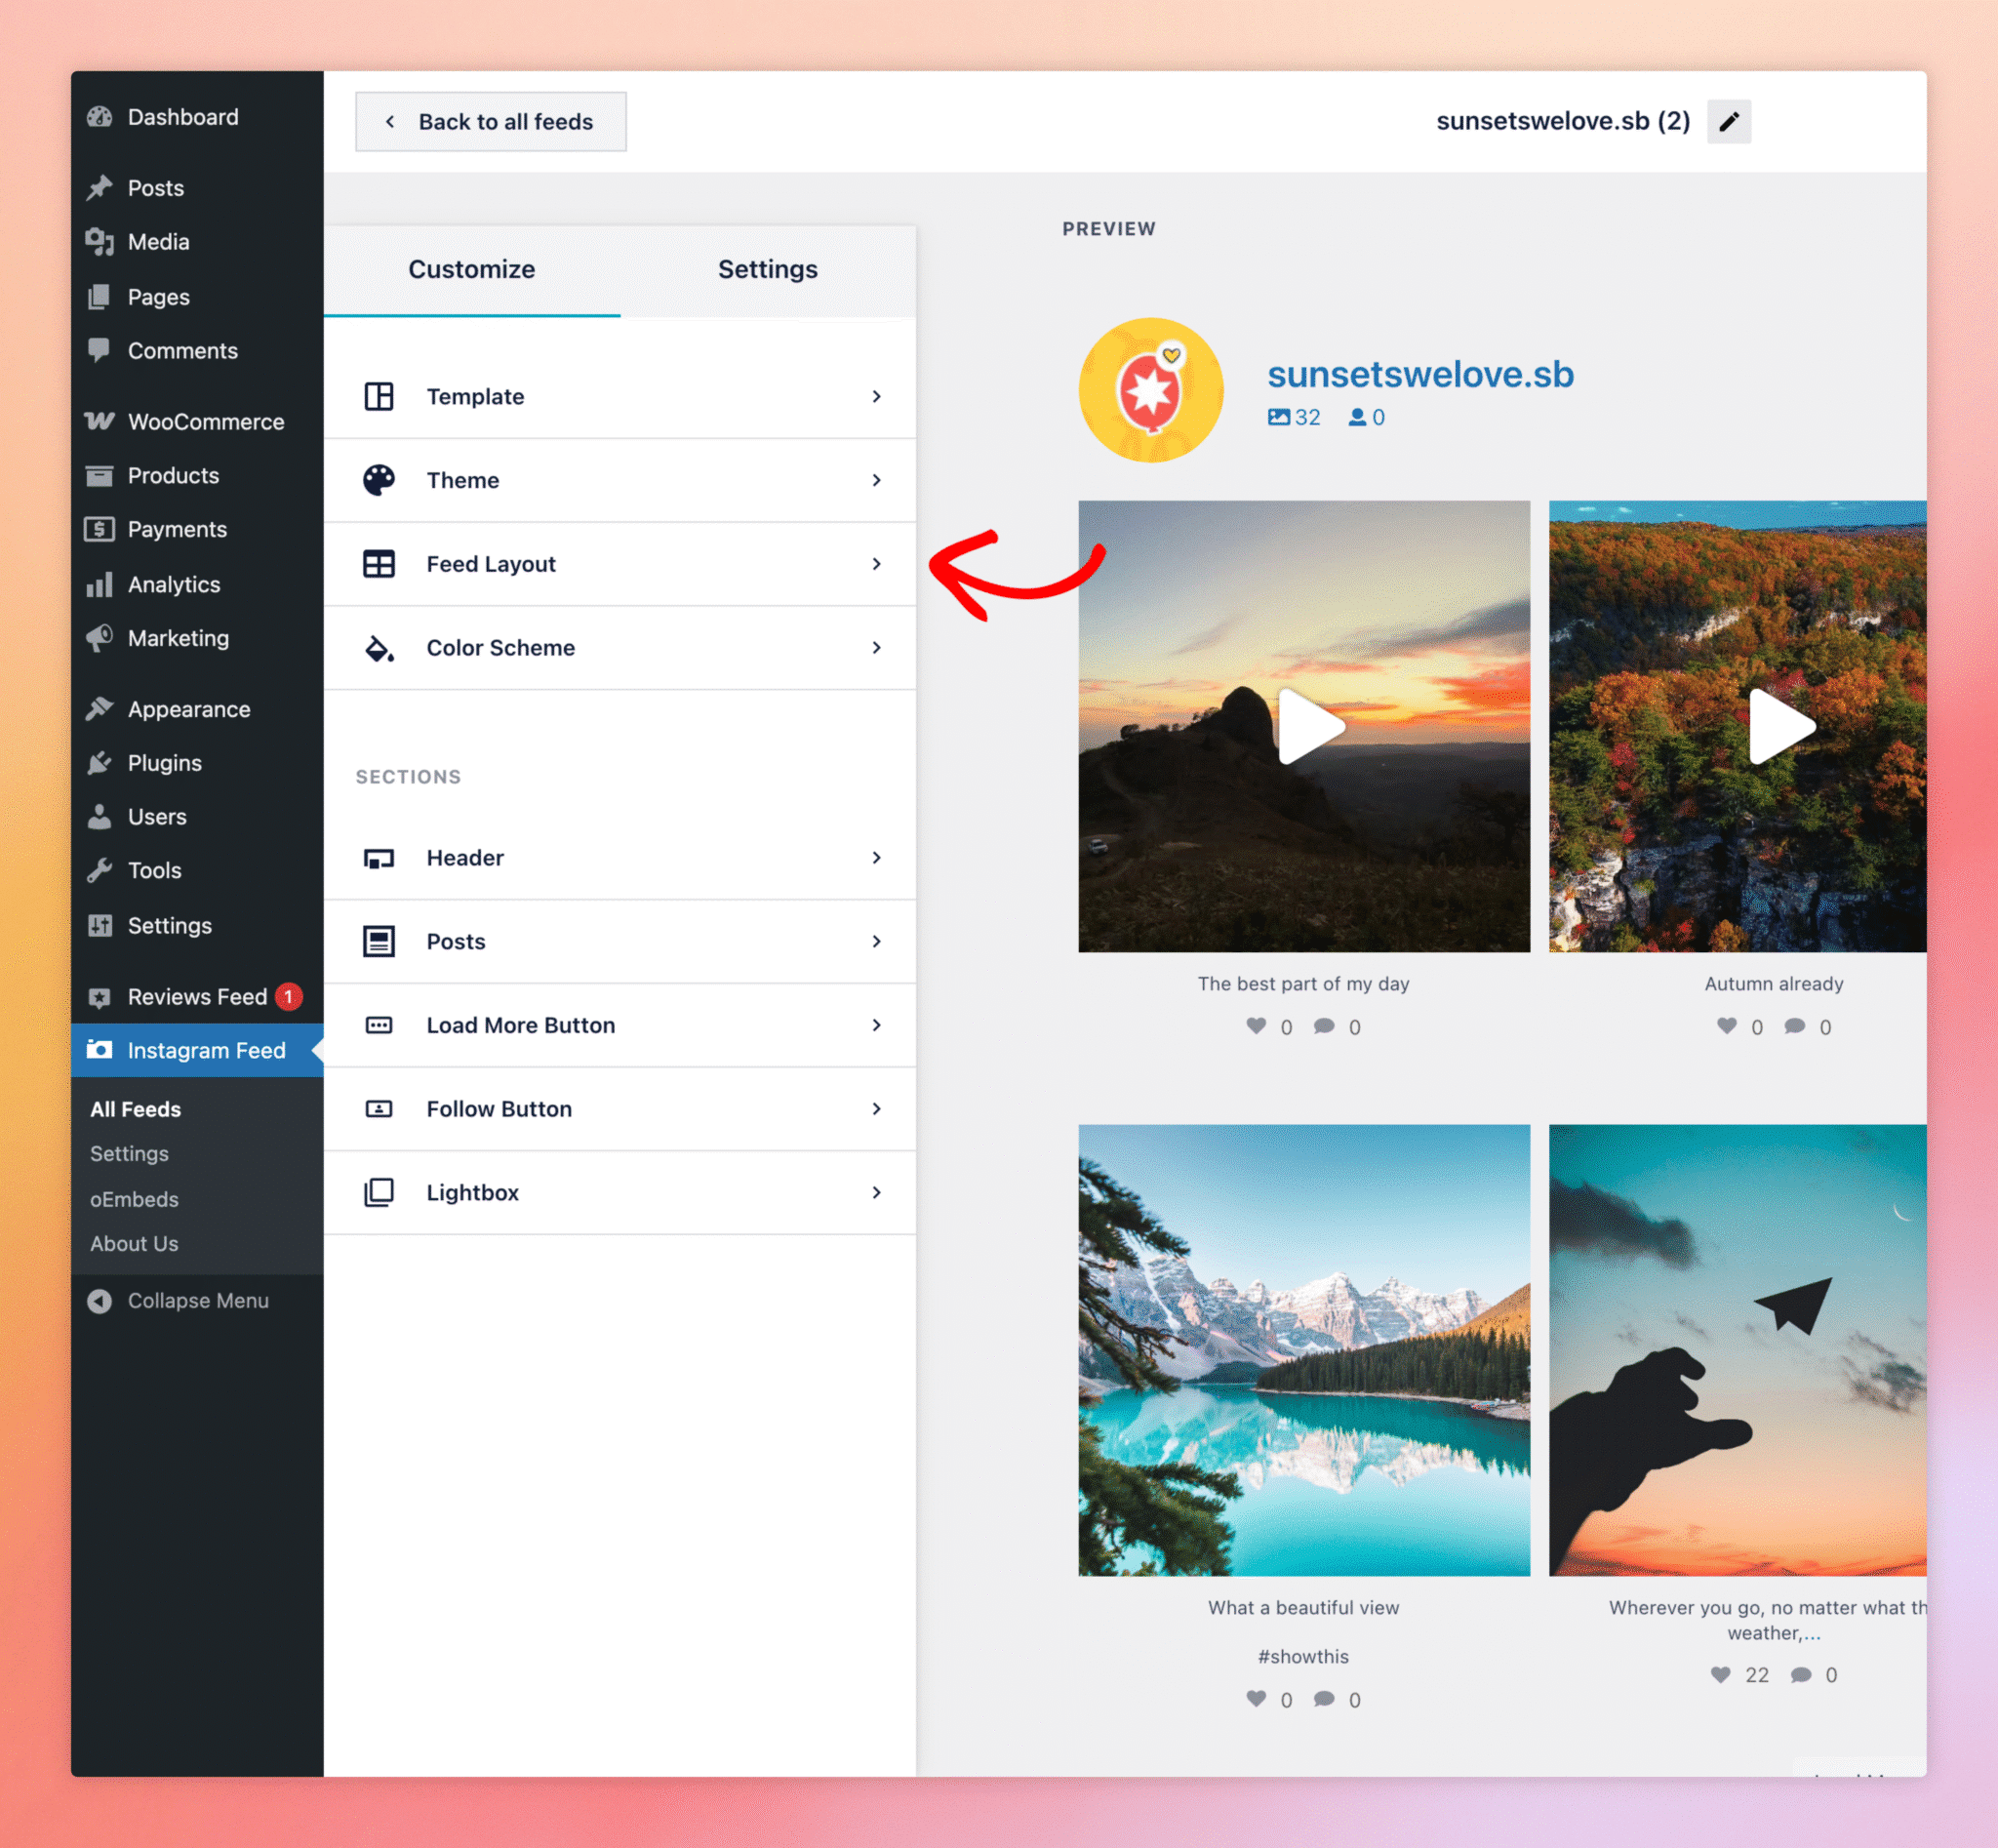
Task: Click the comment icon under 'Autumn already'
Action: coord(1795,1026)
